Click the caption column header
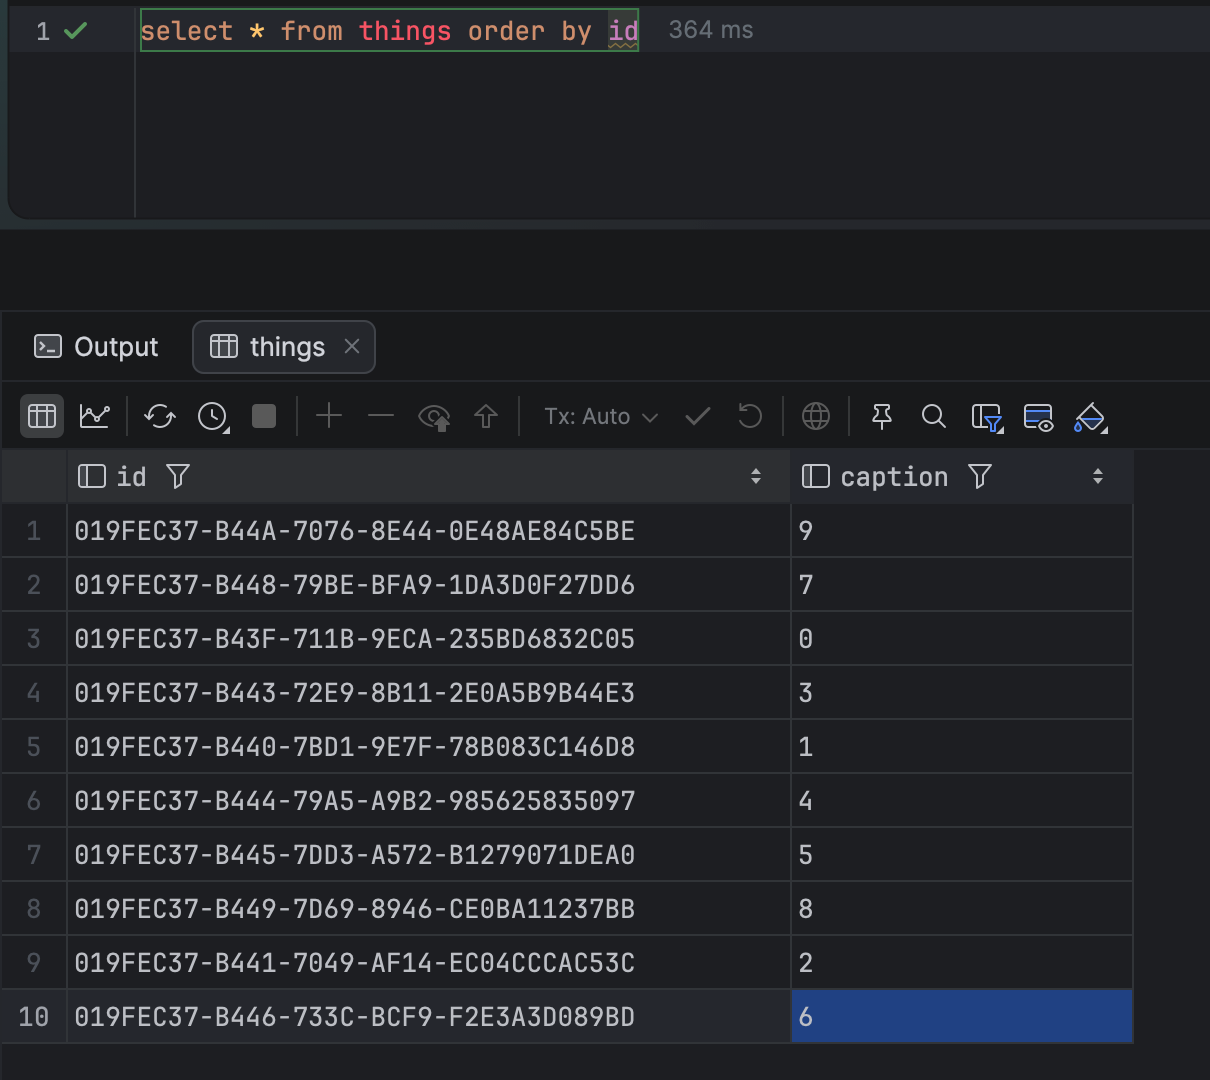 (962, 476)
